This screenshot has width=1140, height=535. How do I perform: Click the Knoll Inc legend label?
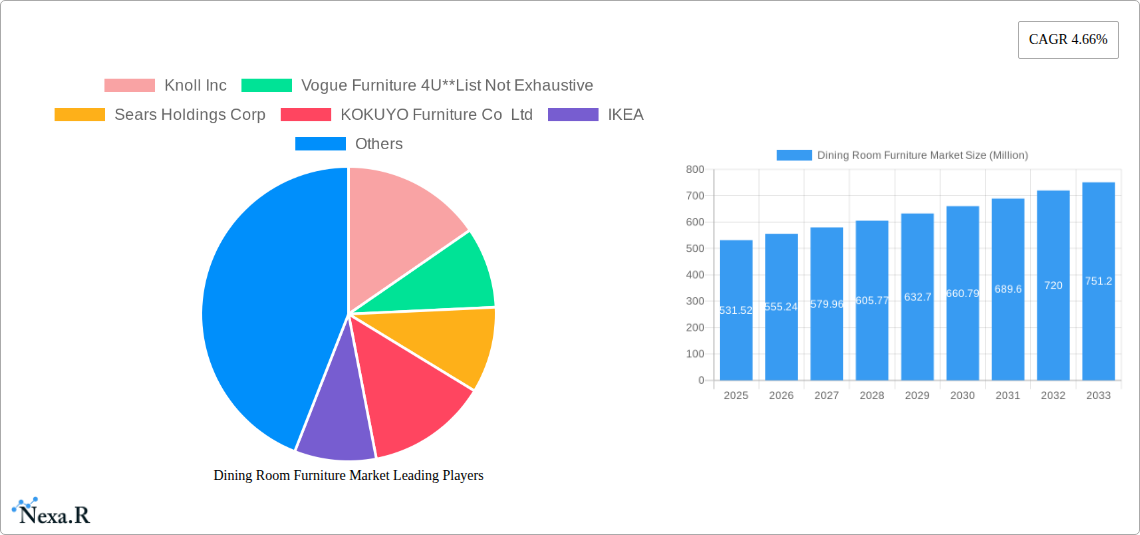click(196, 86)
